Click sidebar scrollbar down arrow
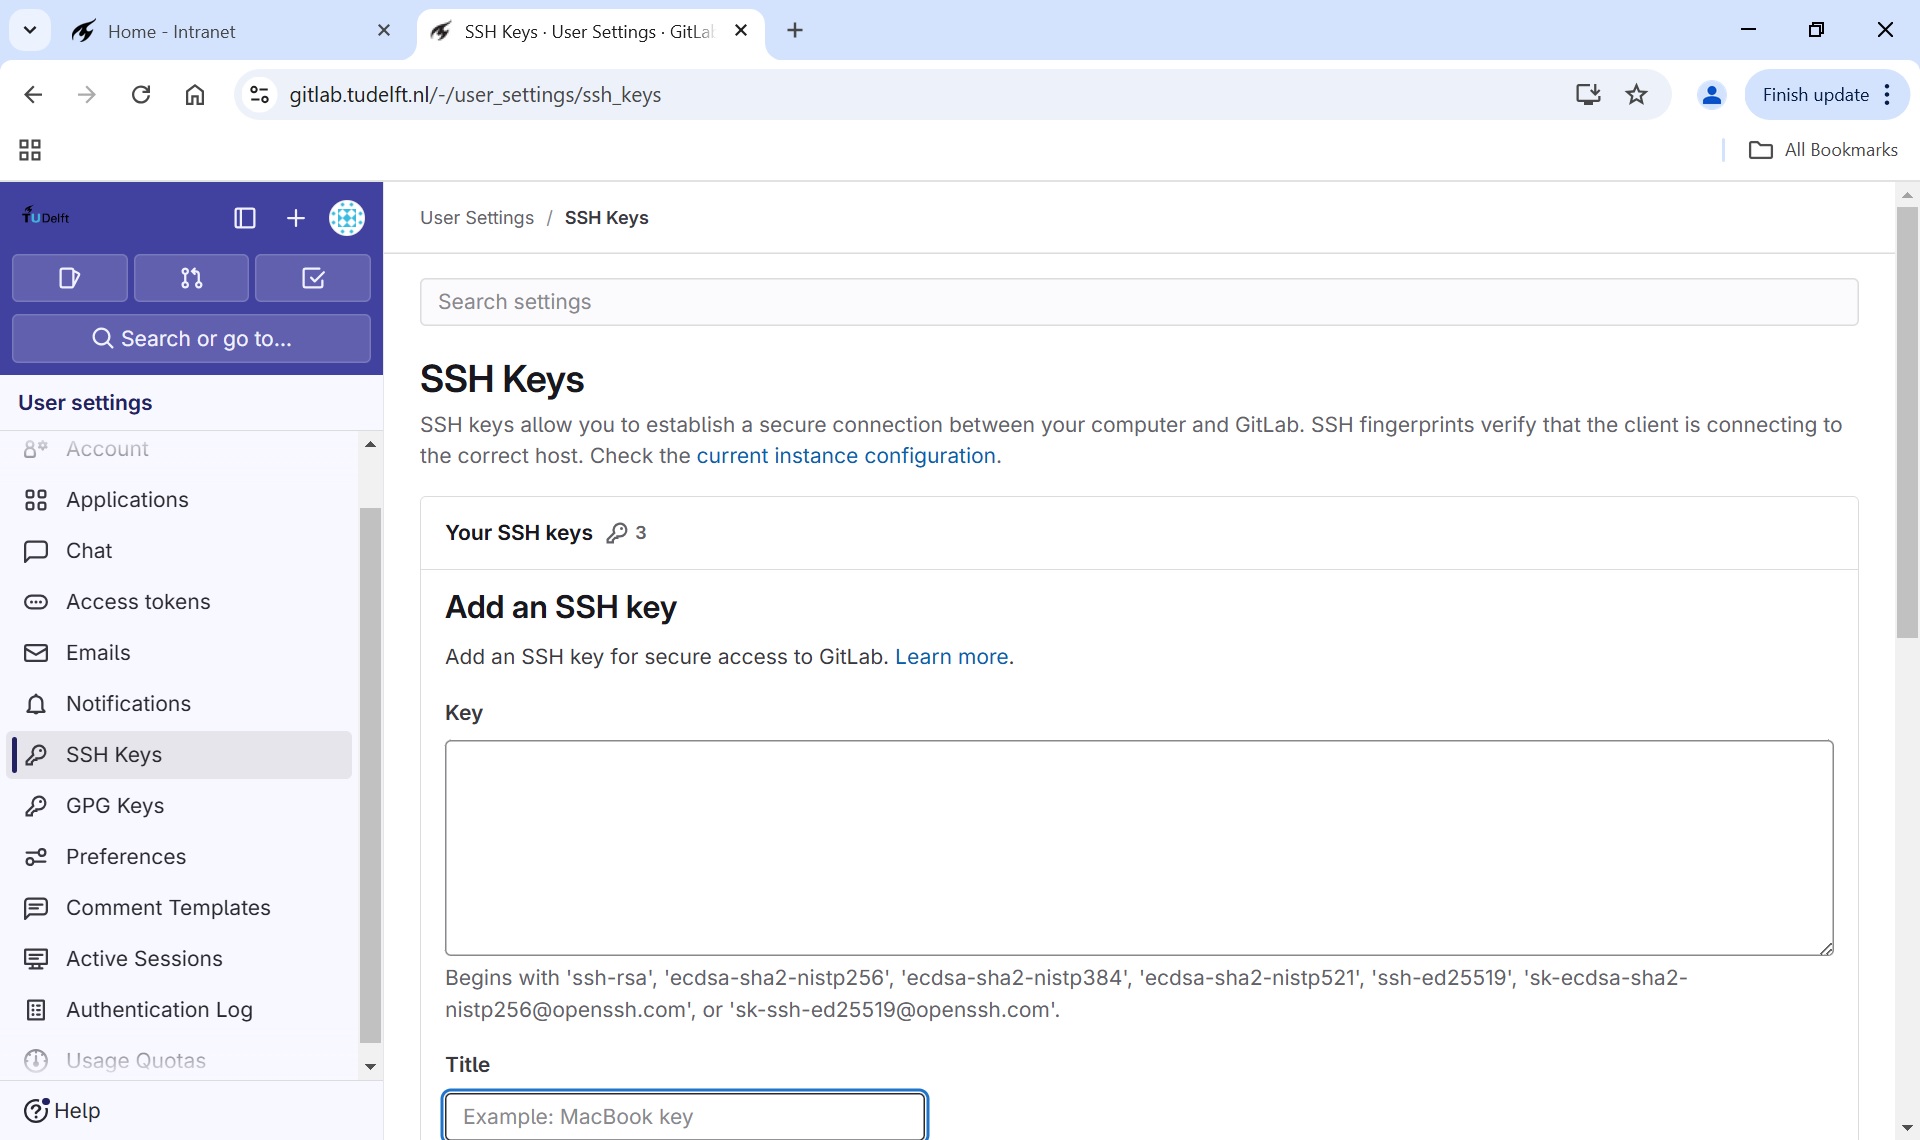 (x=370, y=1066)
